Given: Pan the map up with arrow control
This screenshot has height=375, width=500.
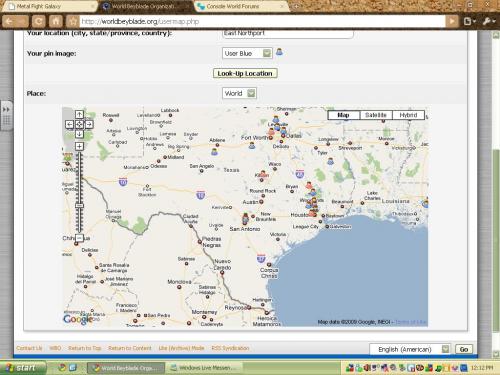Looking at the screenshot, I should [79, 114].
